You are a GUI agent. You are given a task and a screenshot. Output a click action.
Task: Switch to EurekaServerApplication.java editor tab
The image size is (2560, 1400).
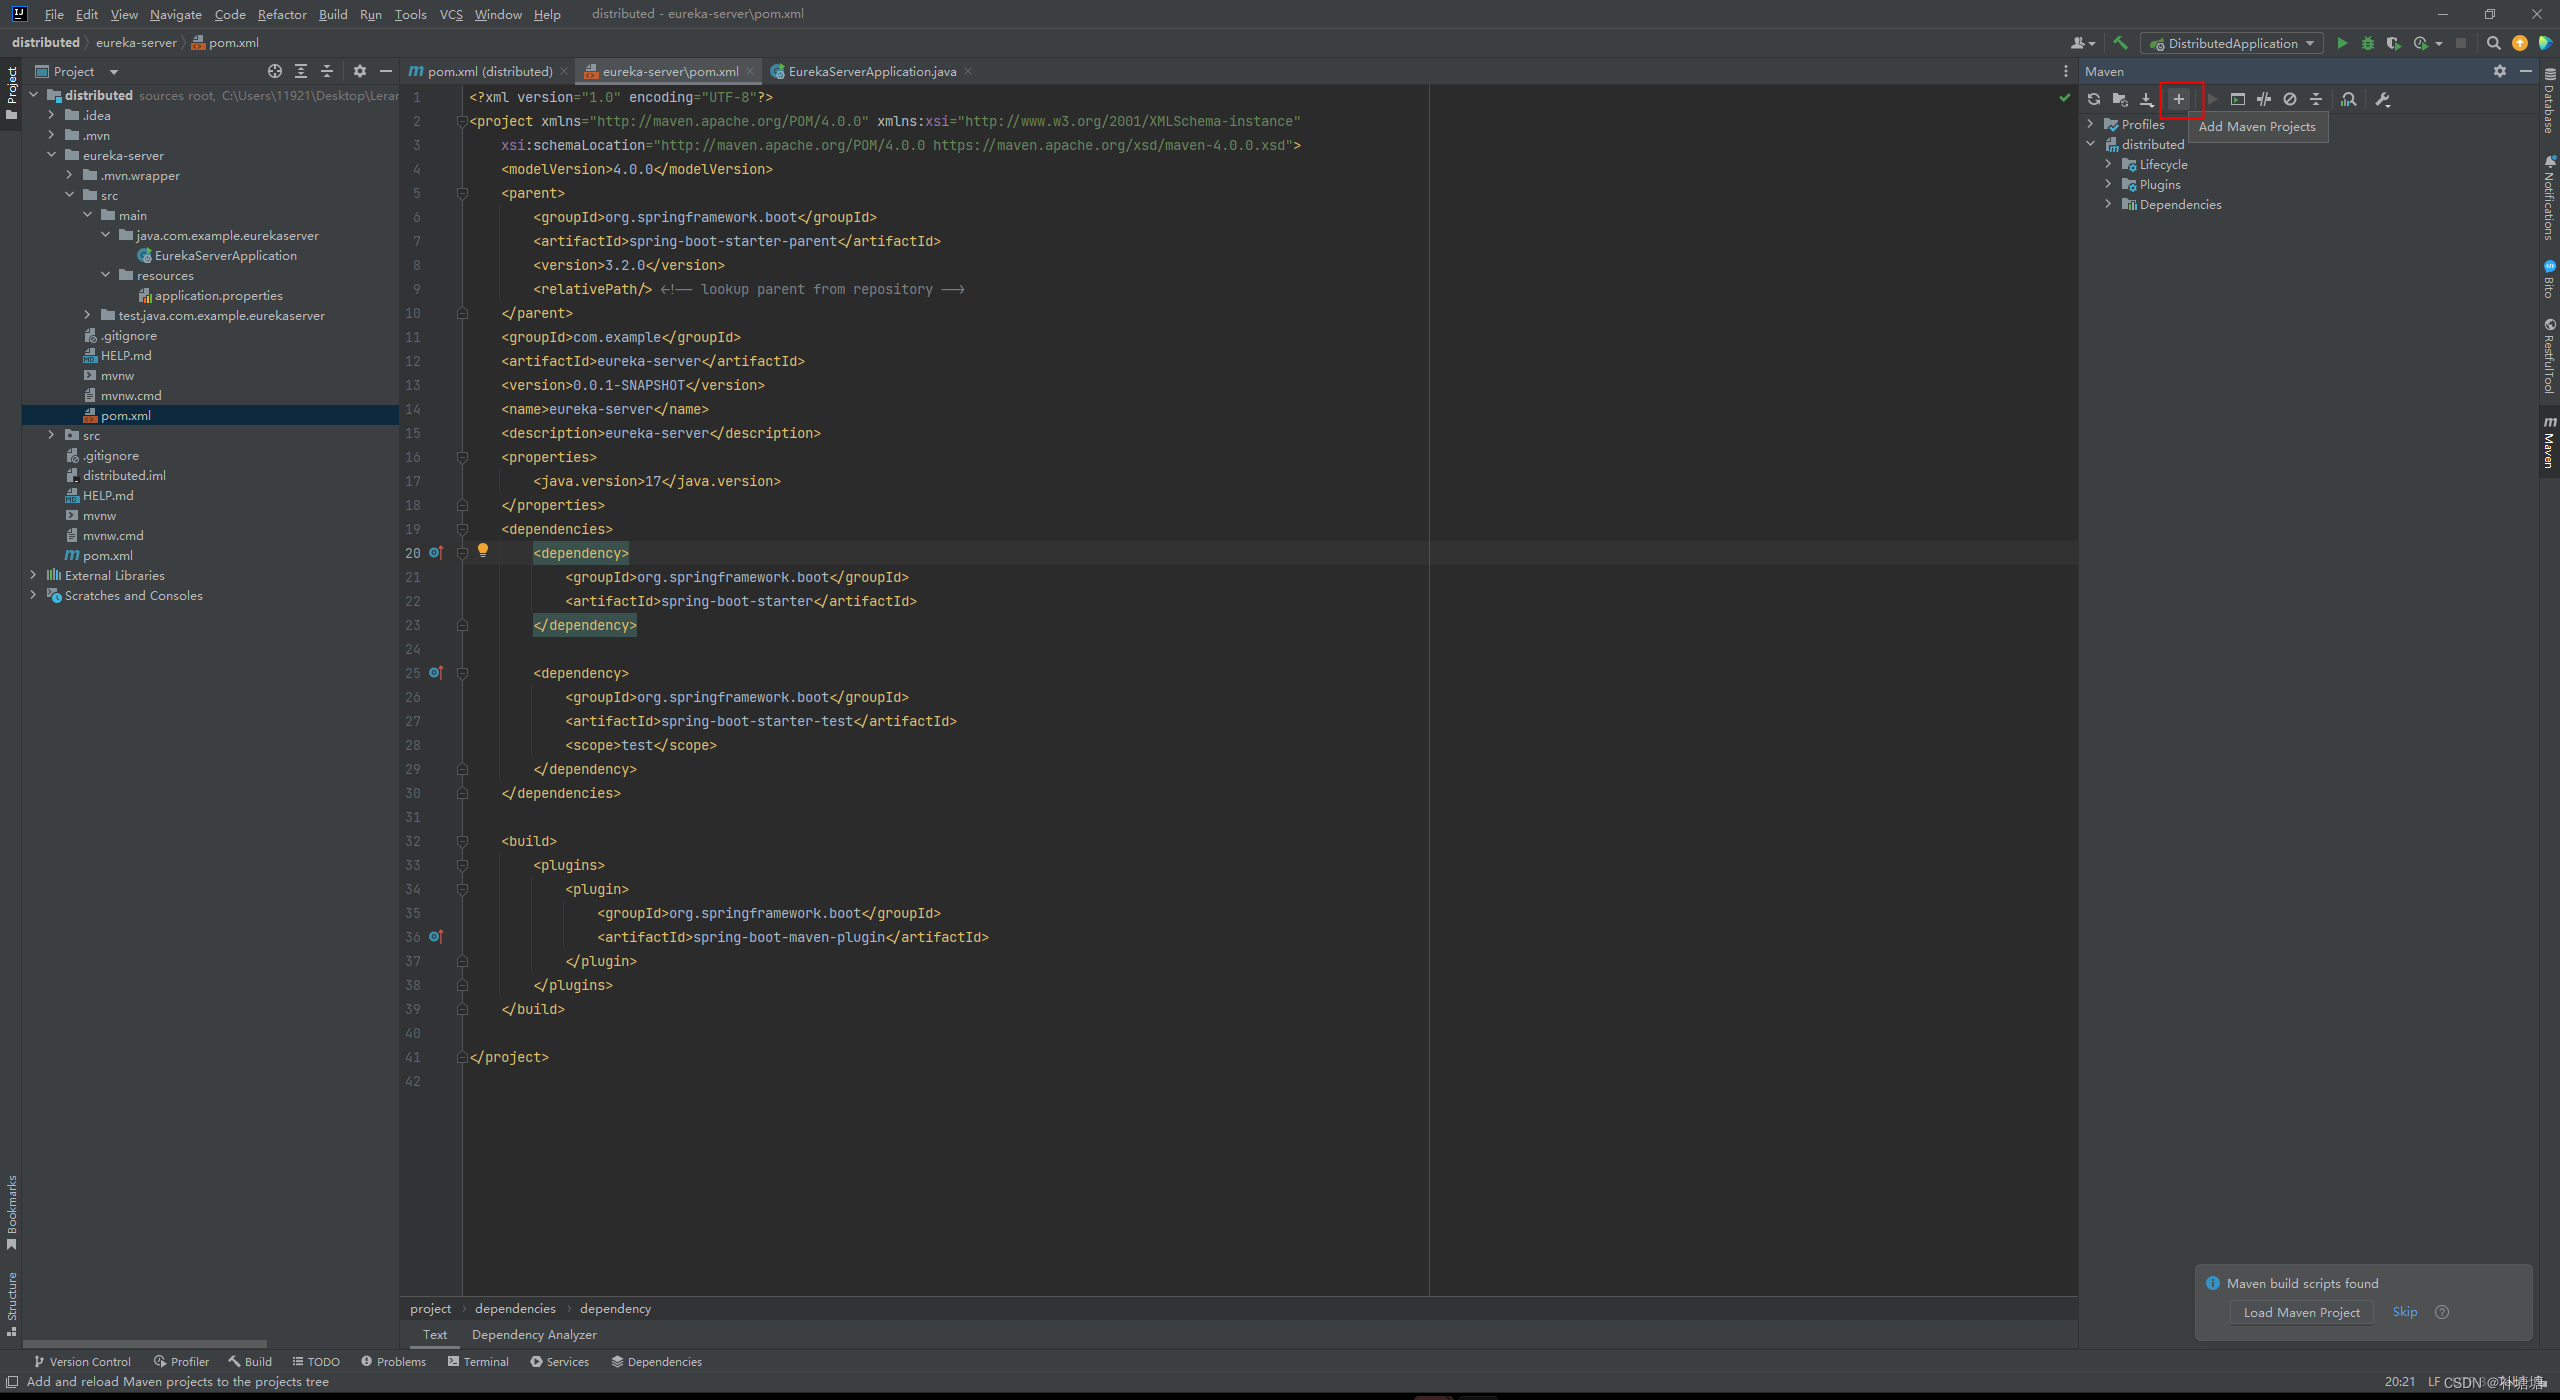[871, 71]
